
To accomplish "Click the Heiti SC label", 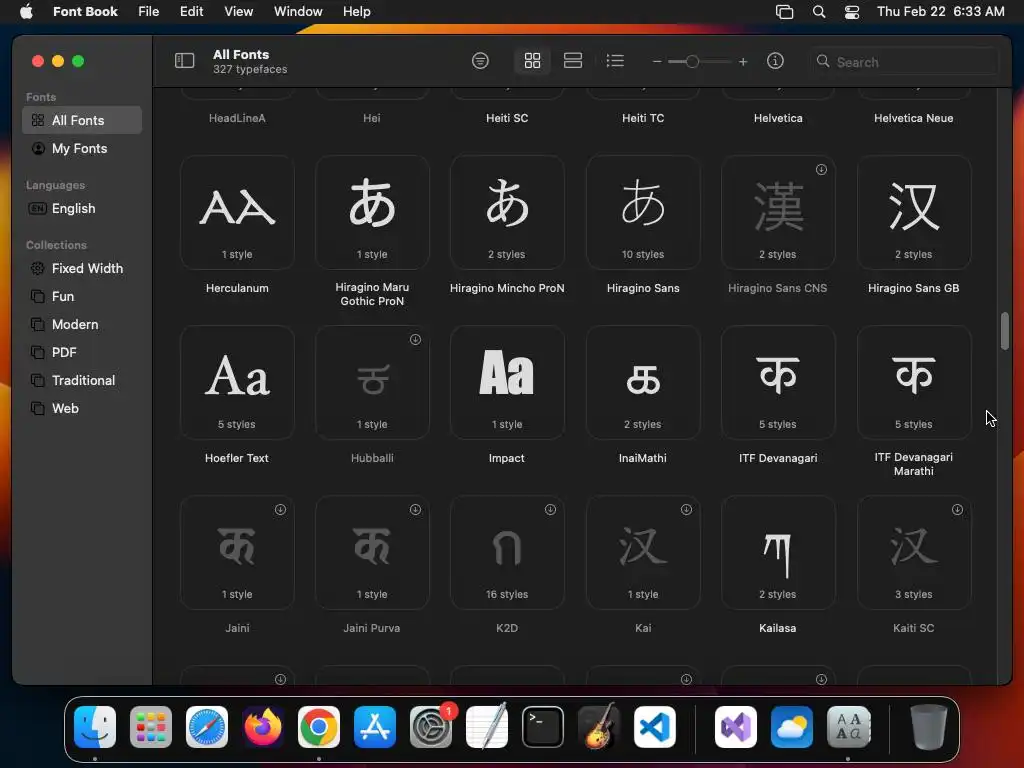I will [x=507, y=118].
